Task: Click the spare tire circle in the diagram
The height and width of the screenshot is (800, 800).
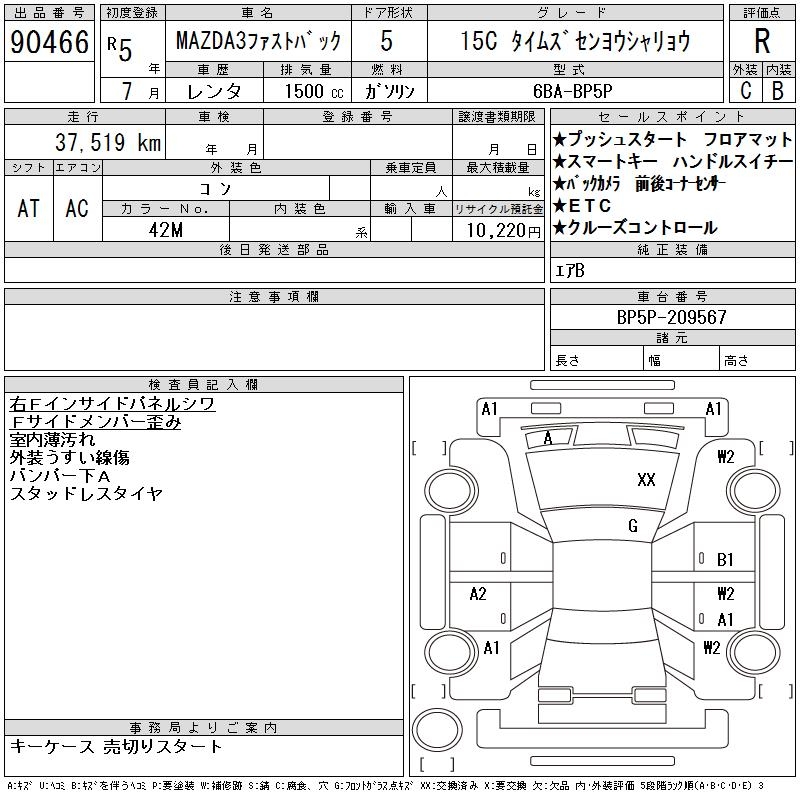Action: point(437,730)
